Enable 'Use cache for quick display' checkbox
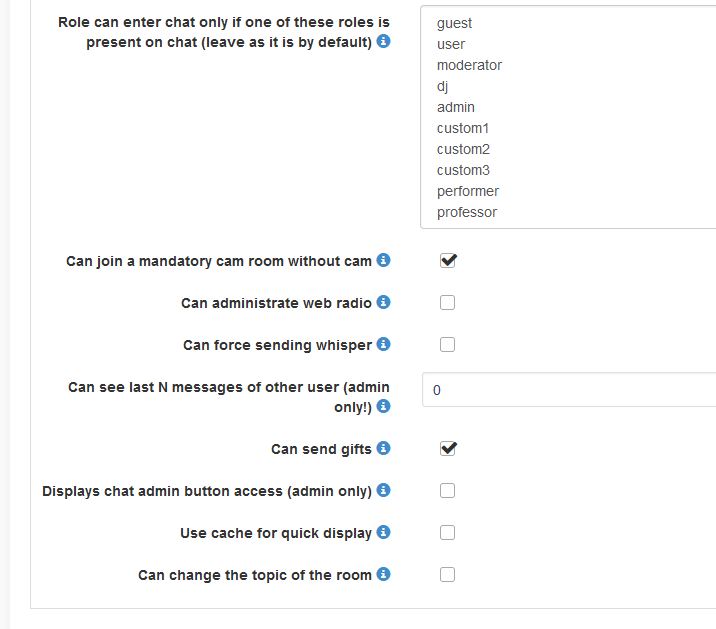 pos(448,532)
